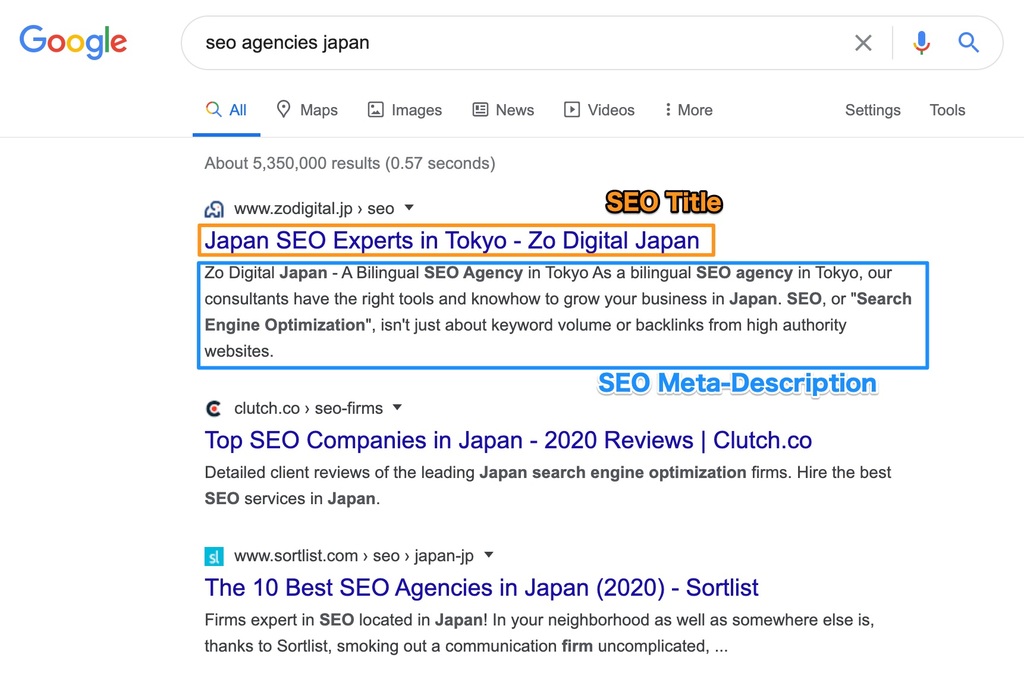The width and height of the screenshot is (1024, 676).
Task: Click the Images tab icon
Action: 375,109
